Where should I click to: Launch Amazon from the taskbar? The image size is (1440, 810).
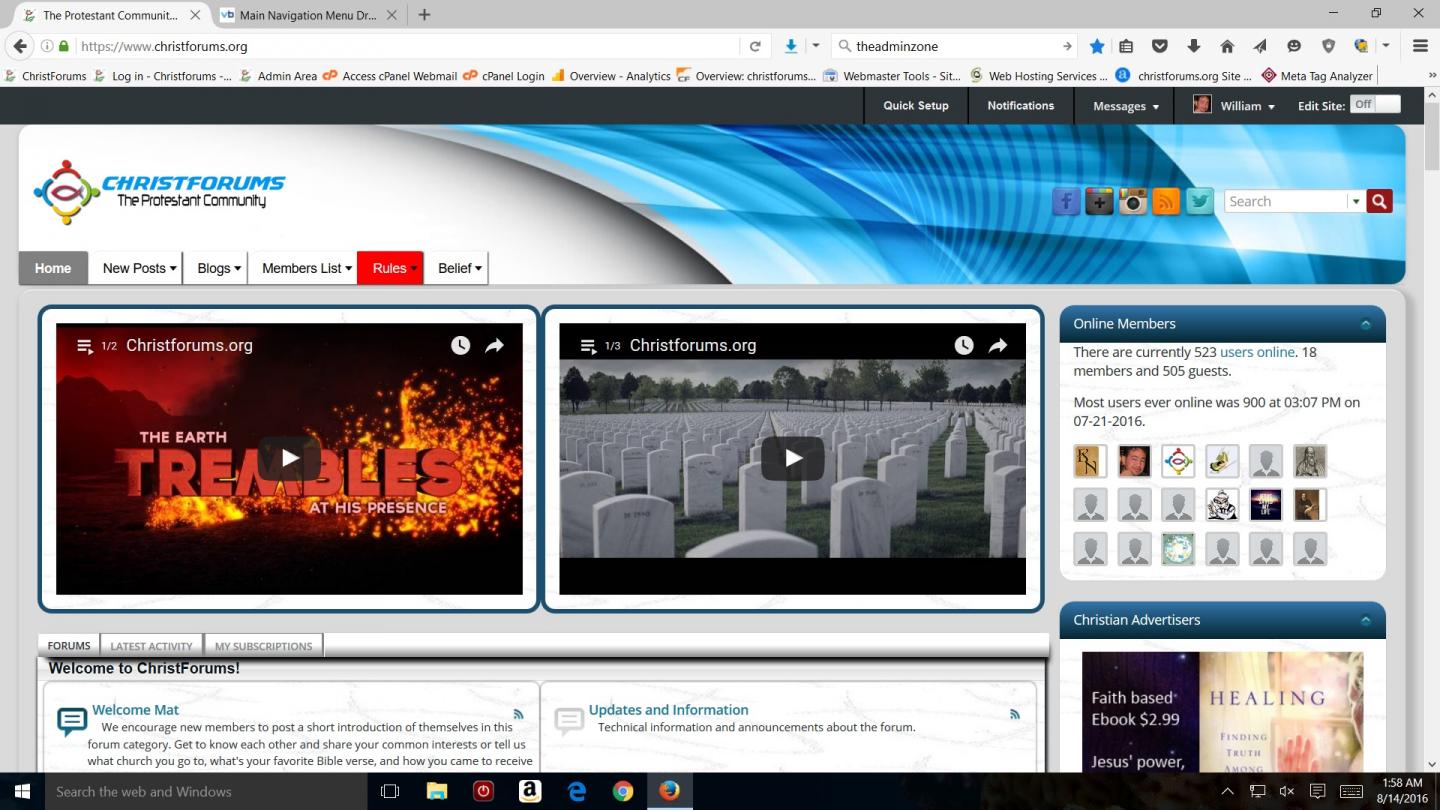click(530, 791)
